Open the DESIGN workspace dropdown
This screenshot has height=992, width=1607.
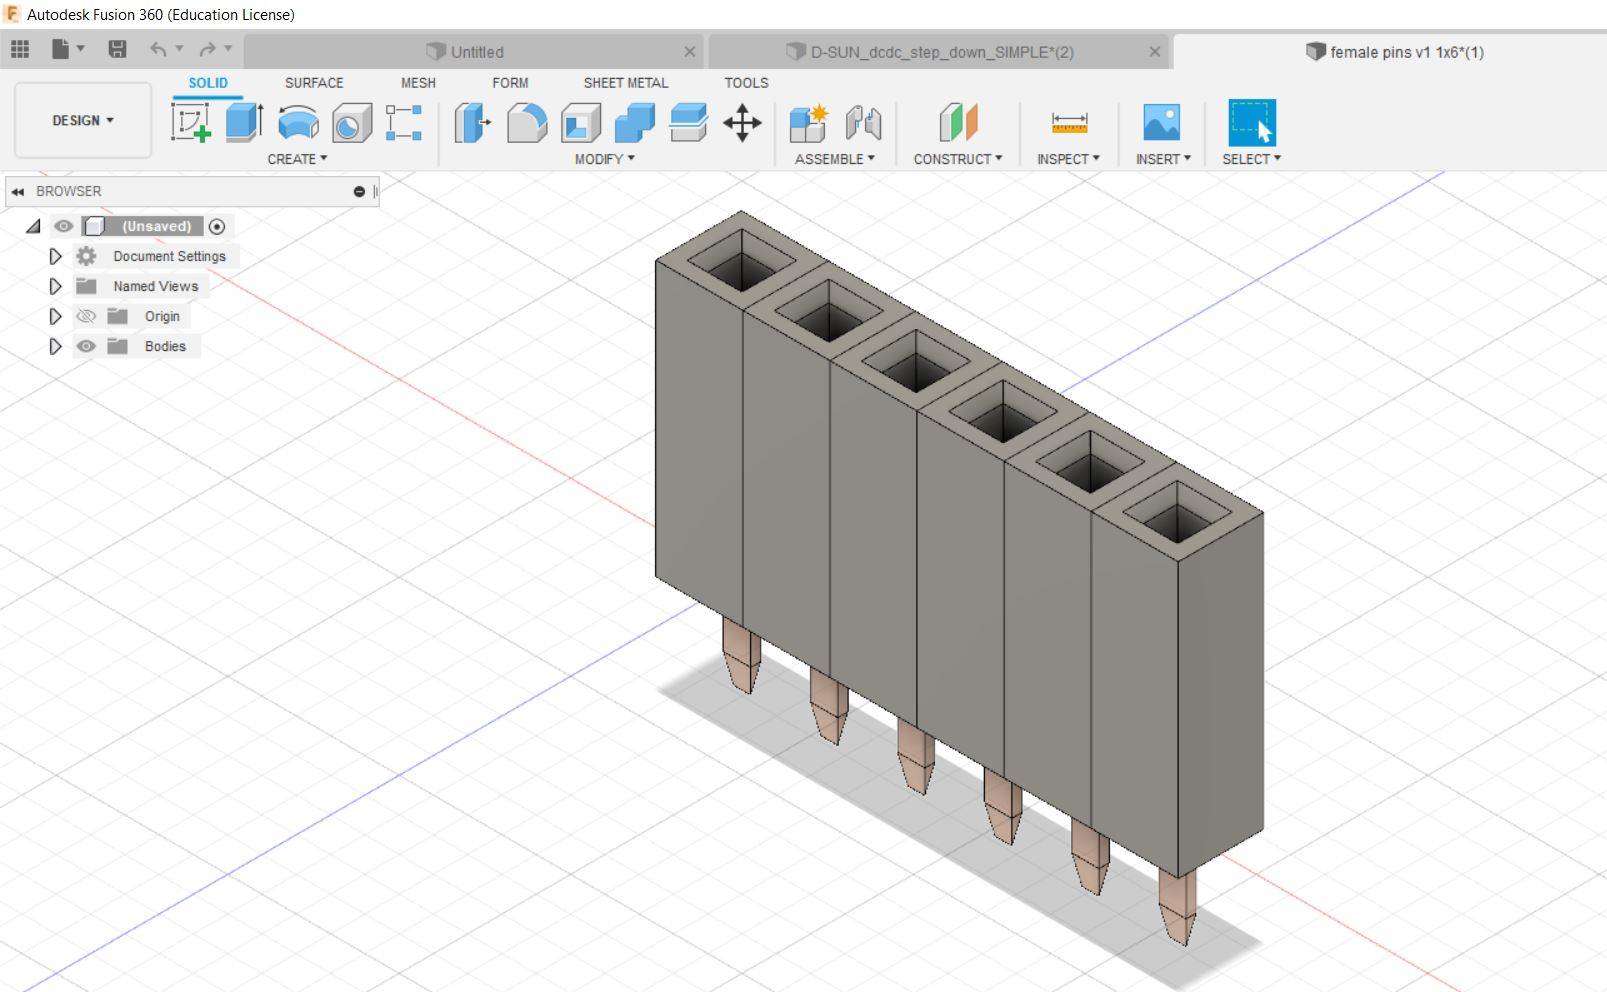click(83, 120)
